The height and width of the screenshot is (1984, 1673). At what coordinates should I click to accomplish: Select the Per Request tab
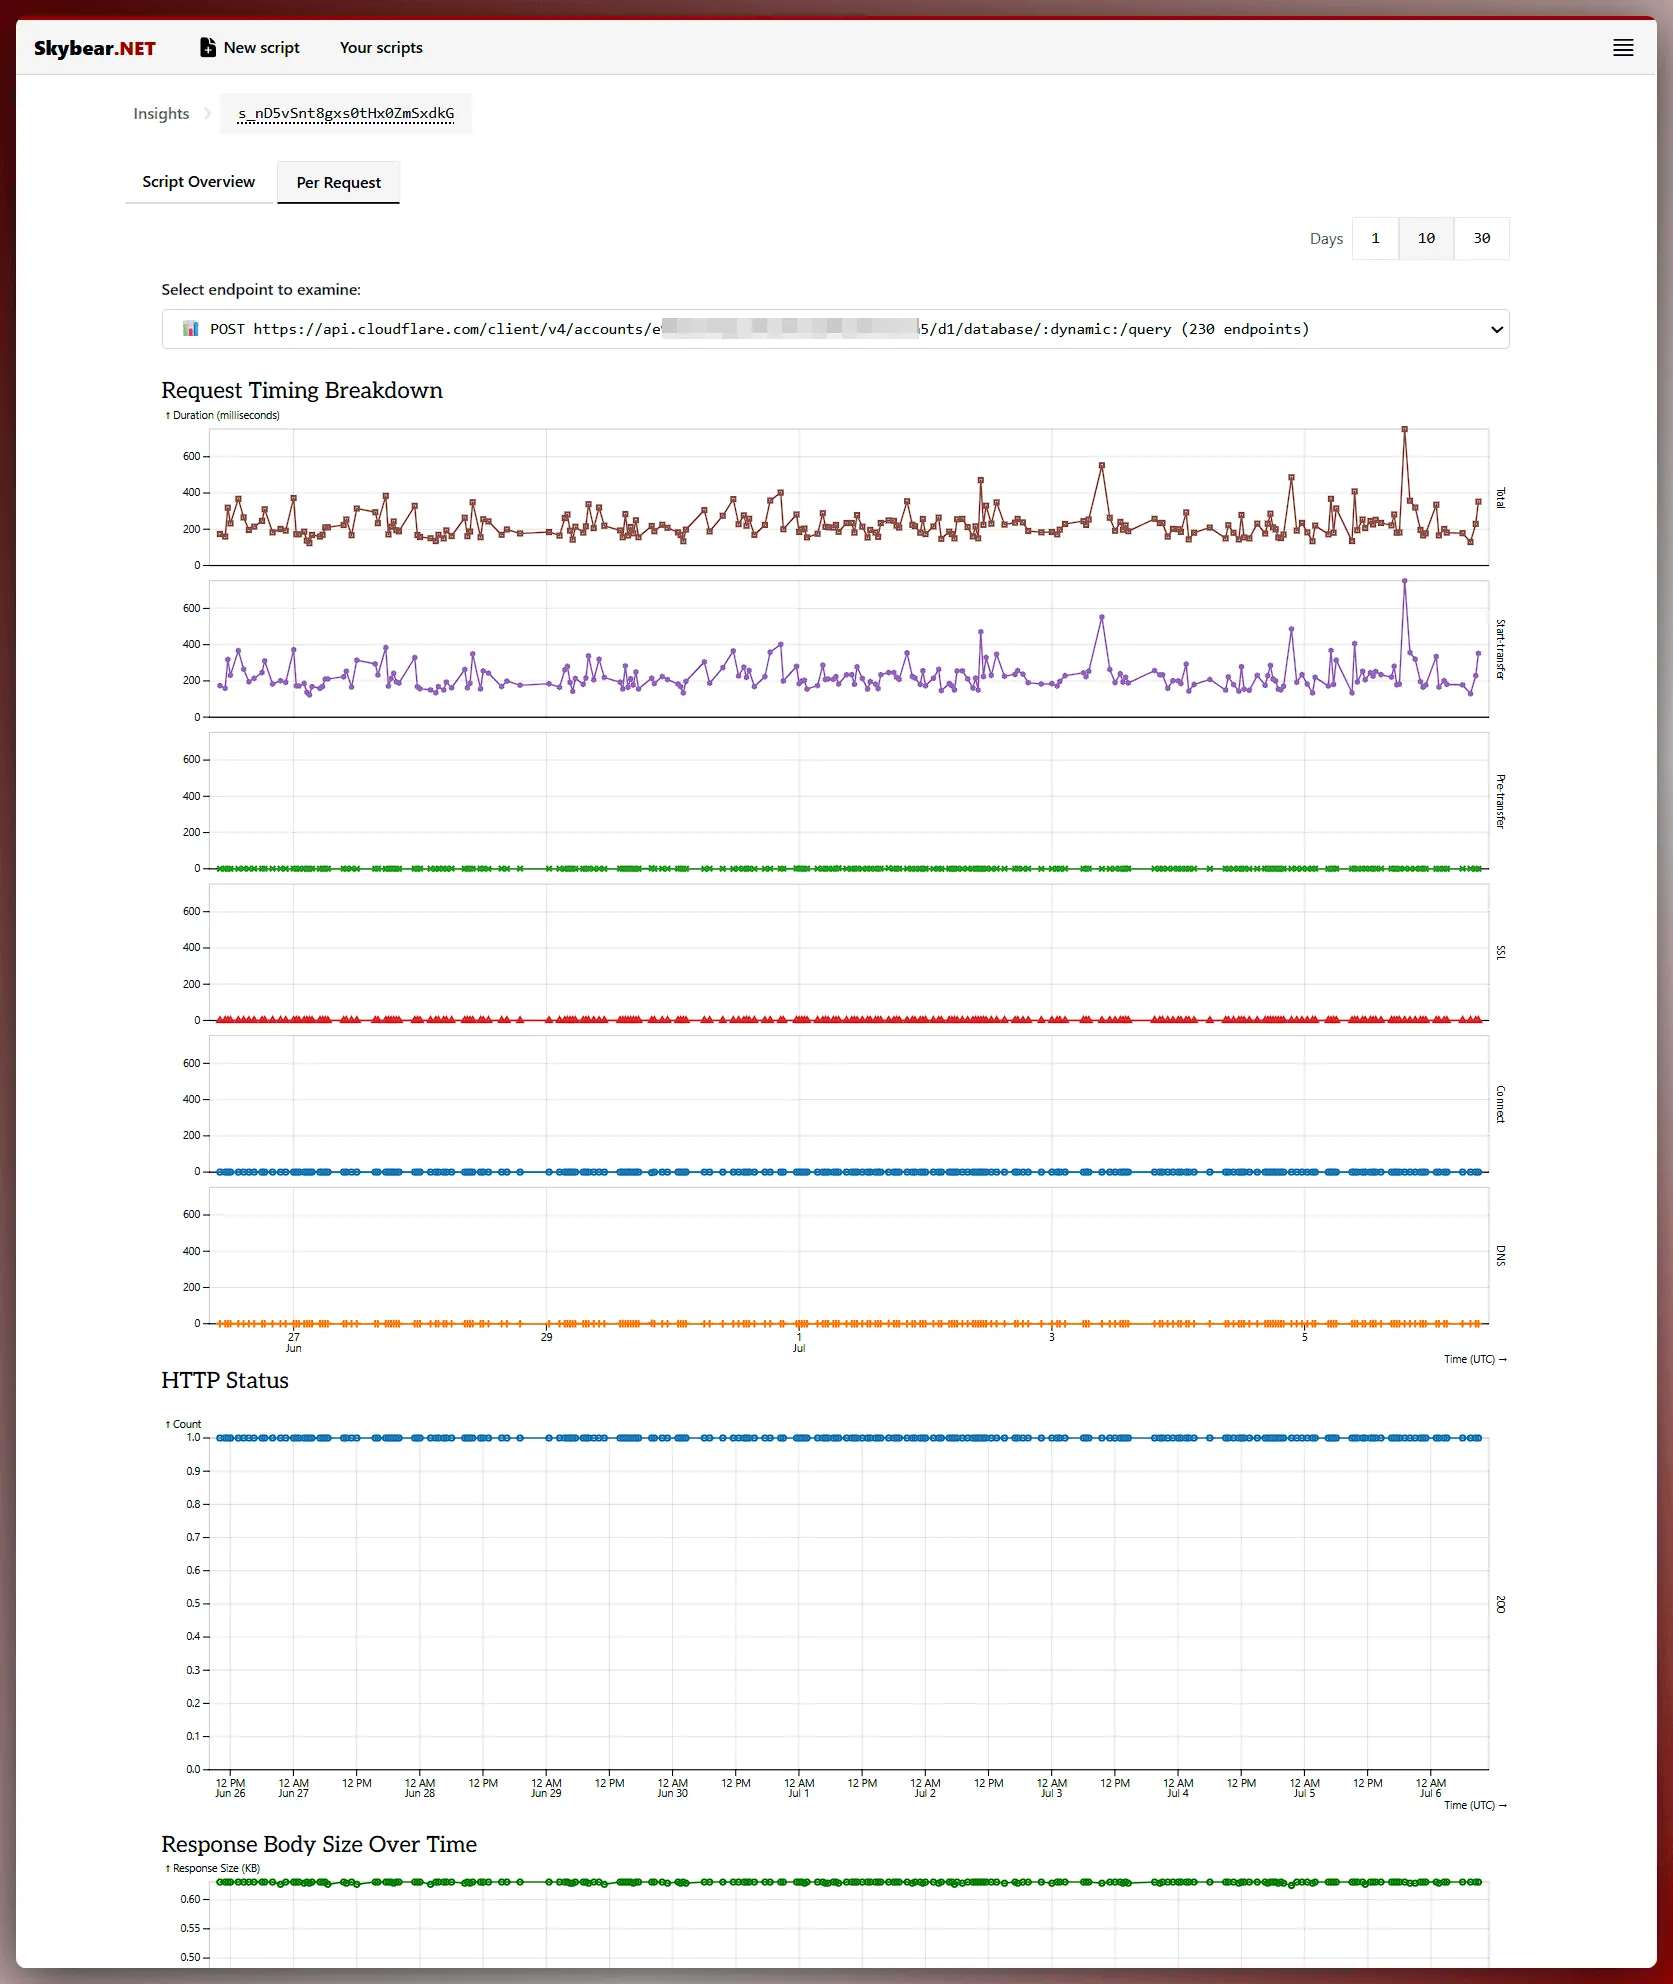tap(338, 182)
